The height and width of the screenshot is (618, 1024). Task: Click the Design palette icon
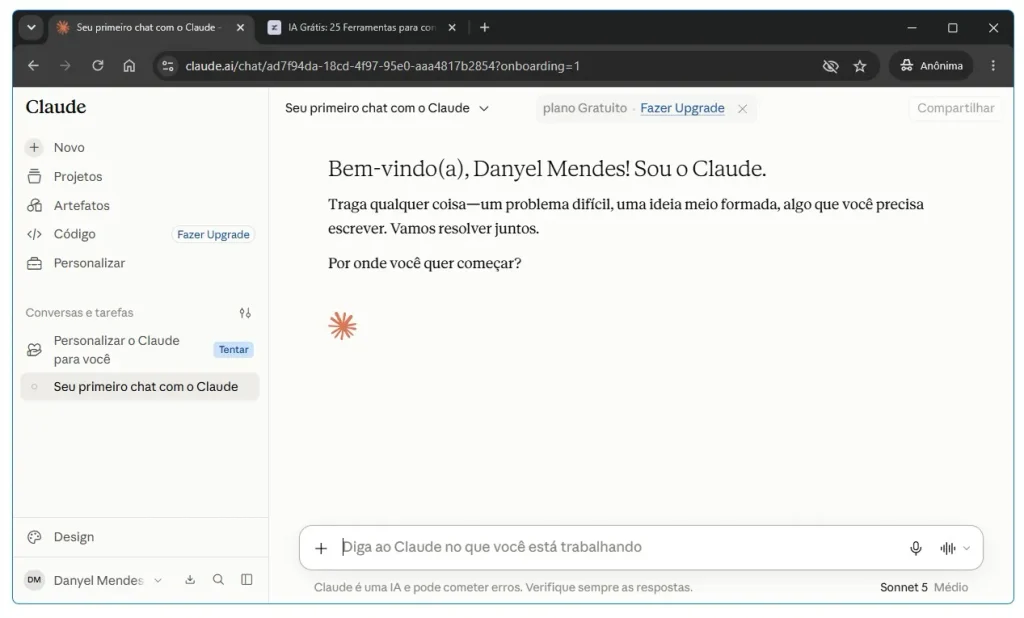coord(34,537)
